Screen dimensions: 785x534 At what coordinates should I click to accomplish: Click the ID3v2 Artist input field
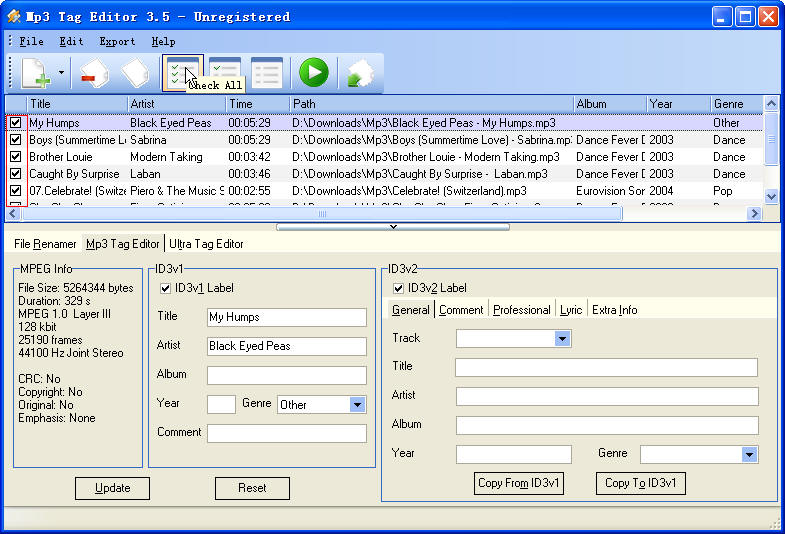coord(607,396)
